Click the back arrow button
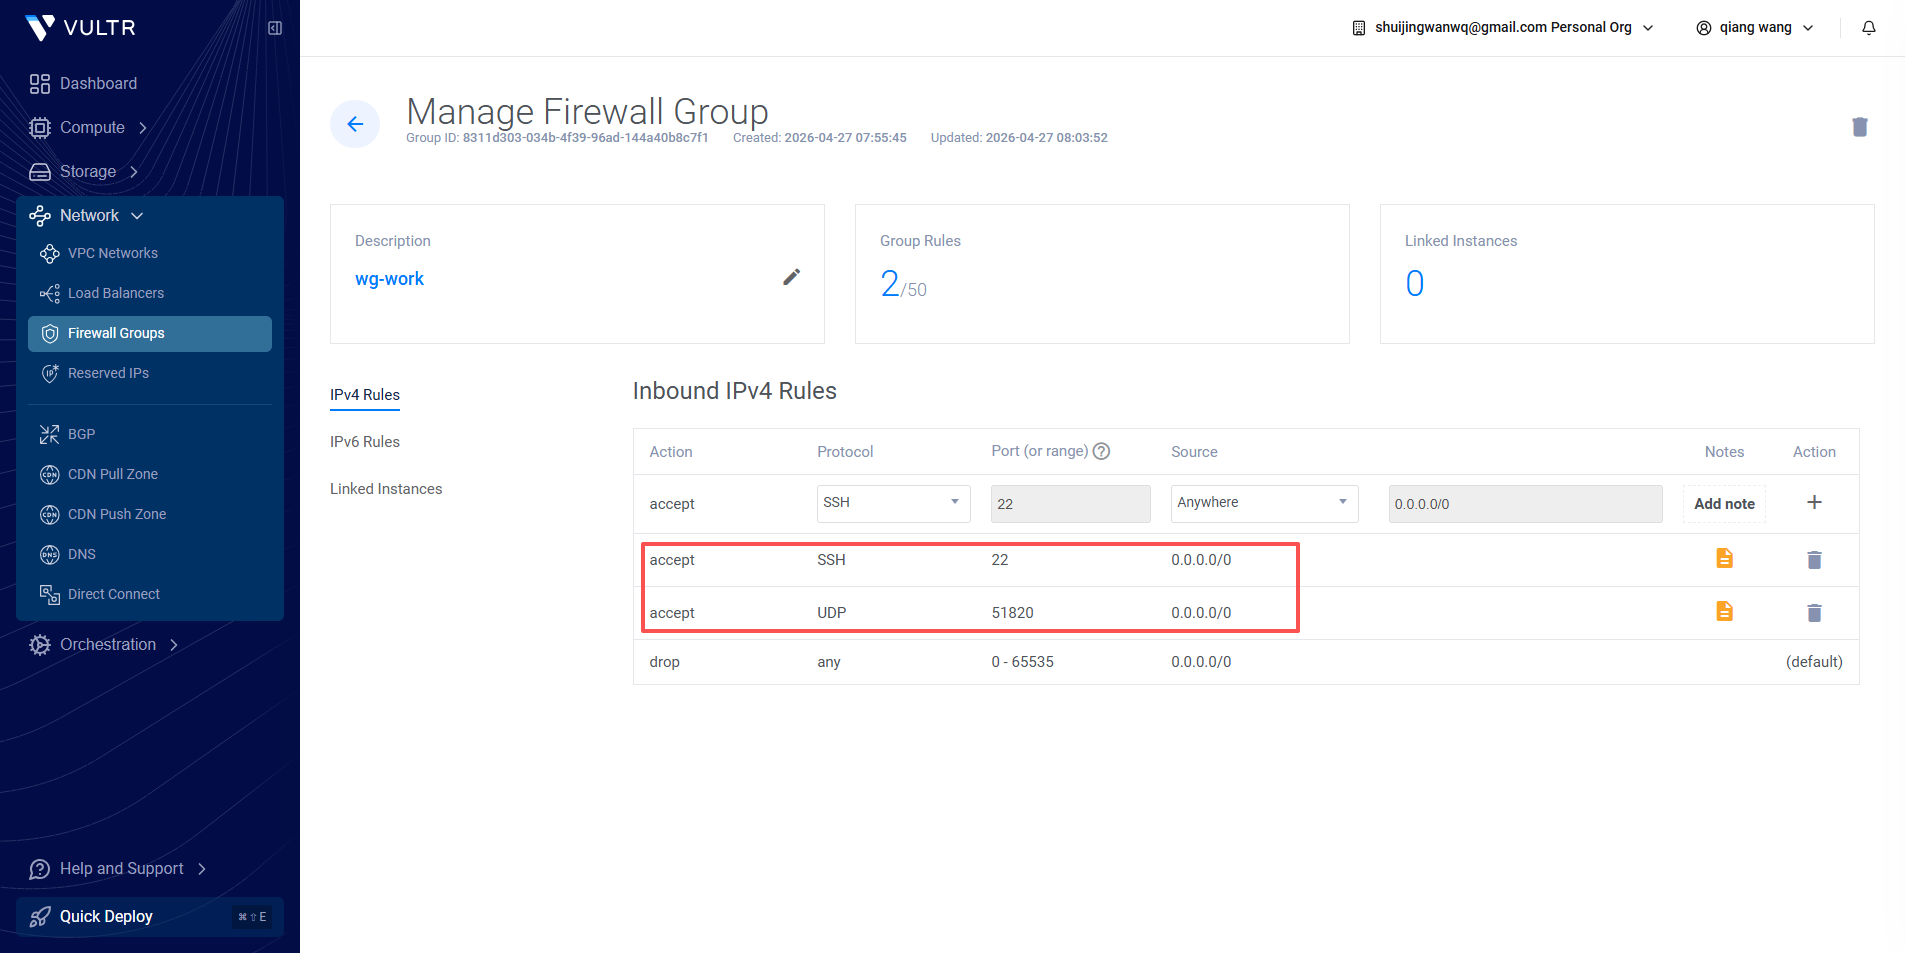Screen dimensions: 1920x953 tap(355, 124)
